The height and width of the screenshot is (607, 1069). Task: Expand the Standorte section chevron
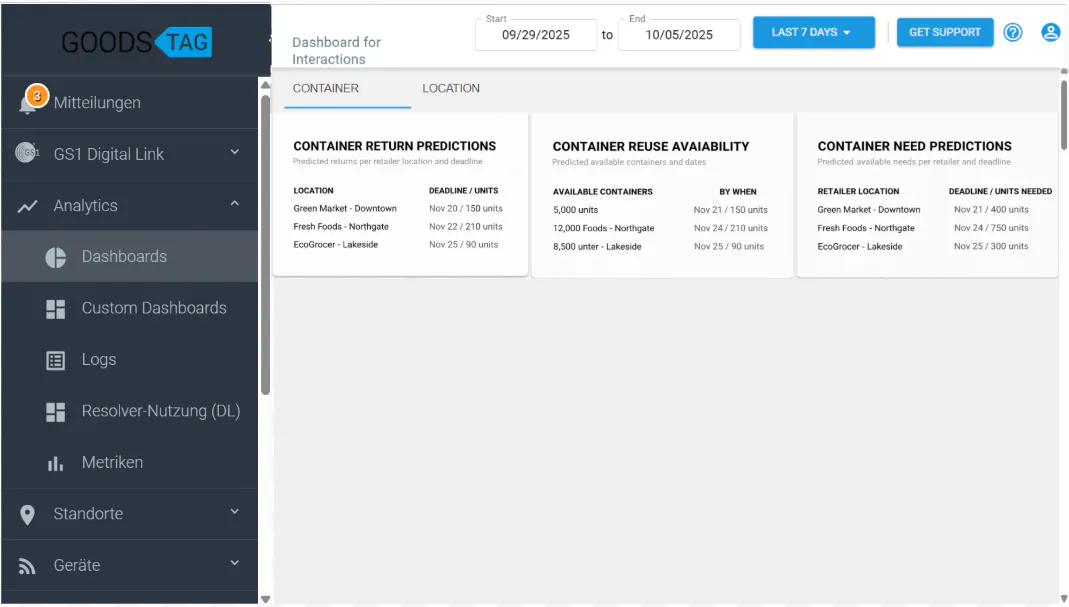tap(235, 512)
